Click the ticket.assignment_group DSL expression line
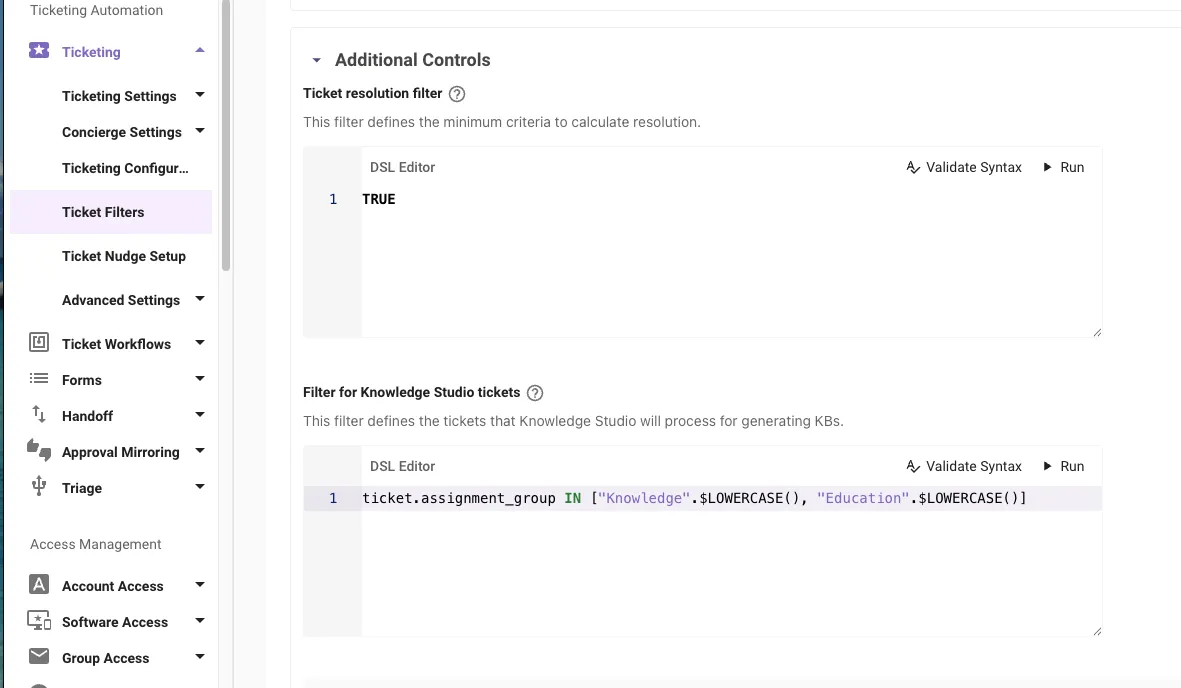 694,498
